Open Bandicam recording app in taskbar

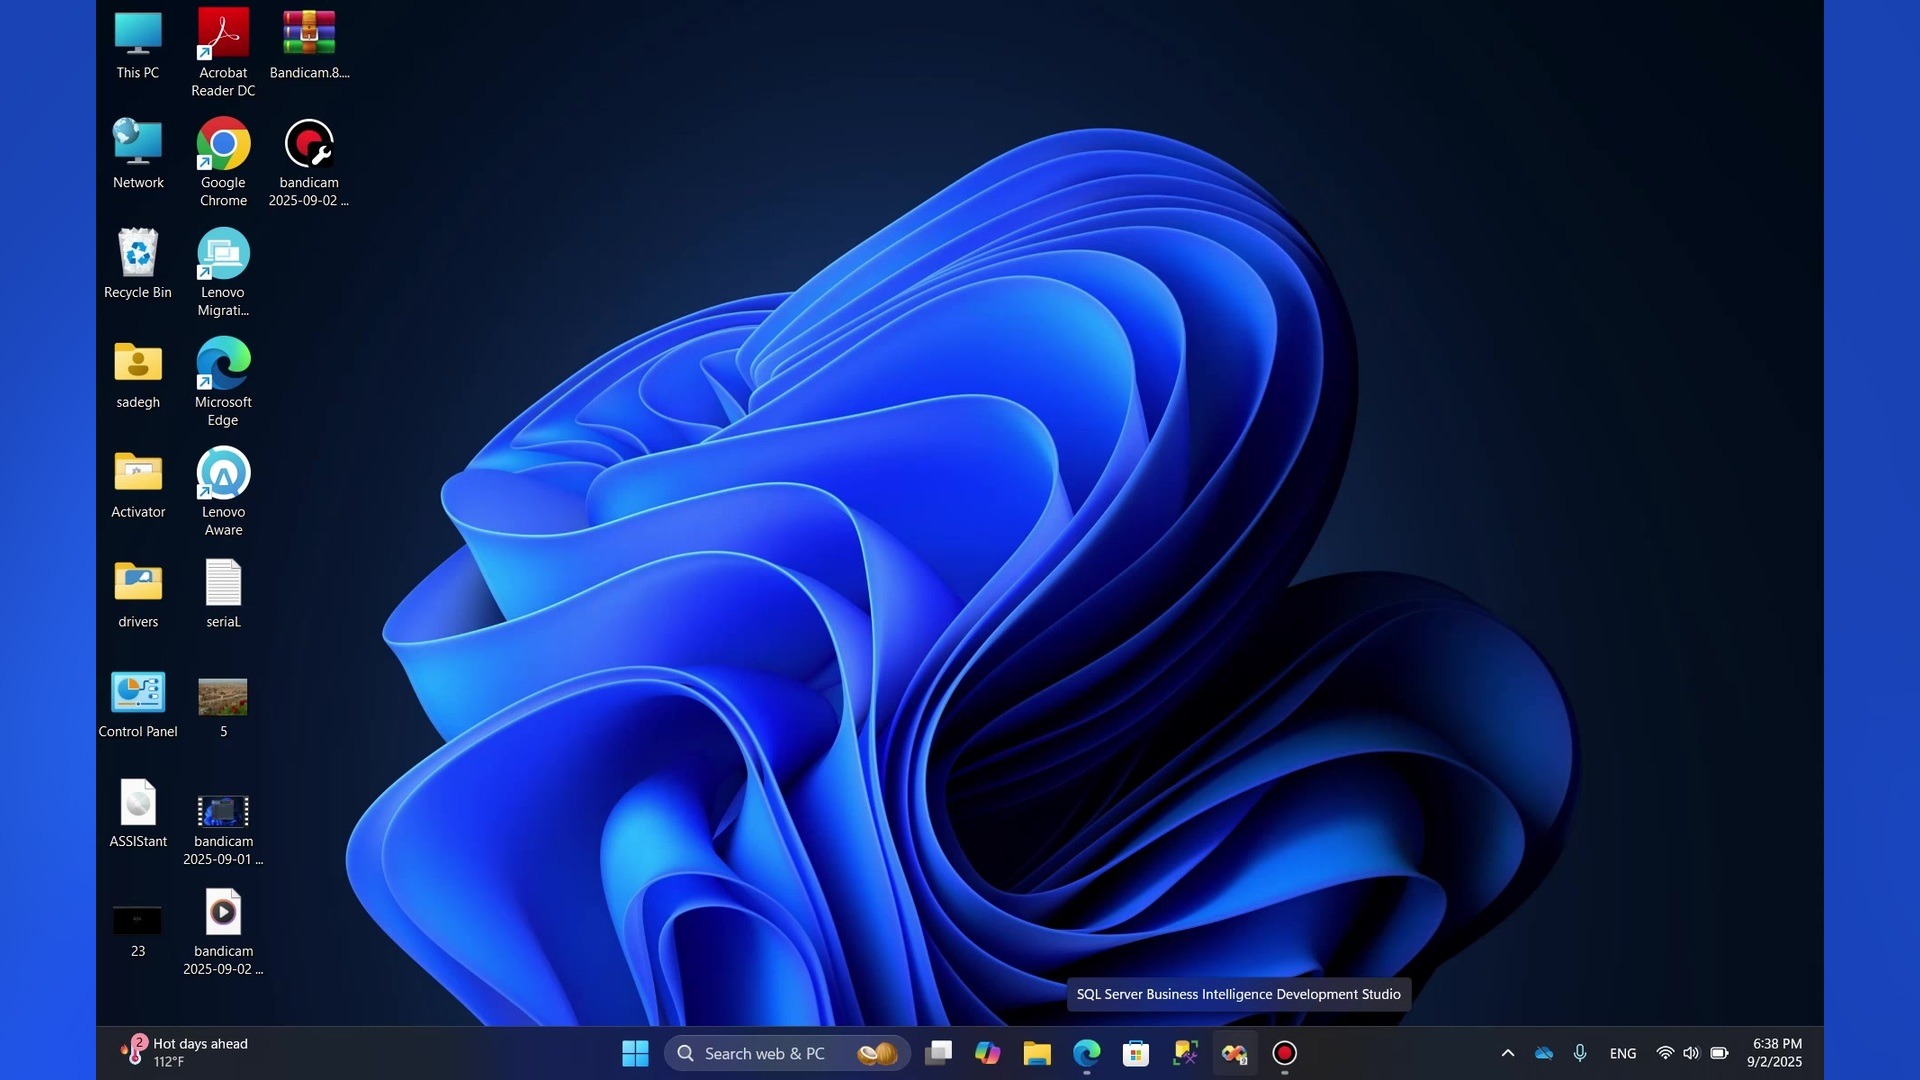coord(1285,1053)
